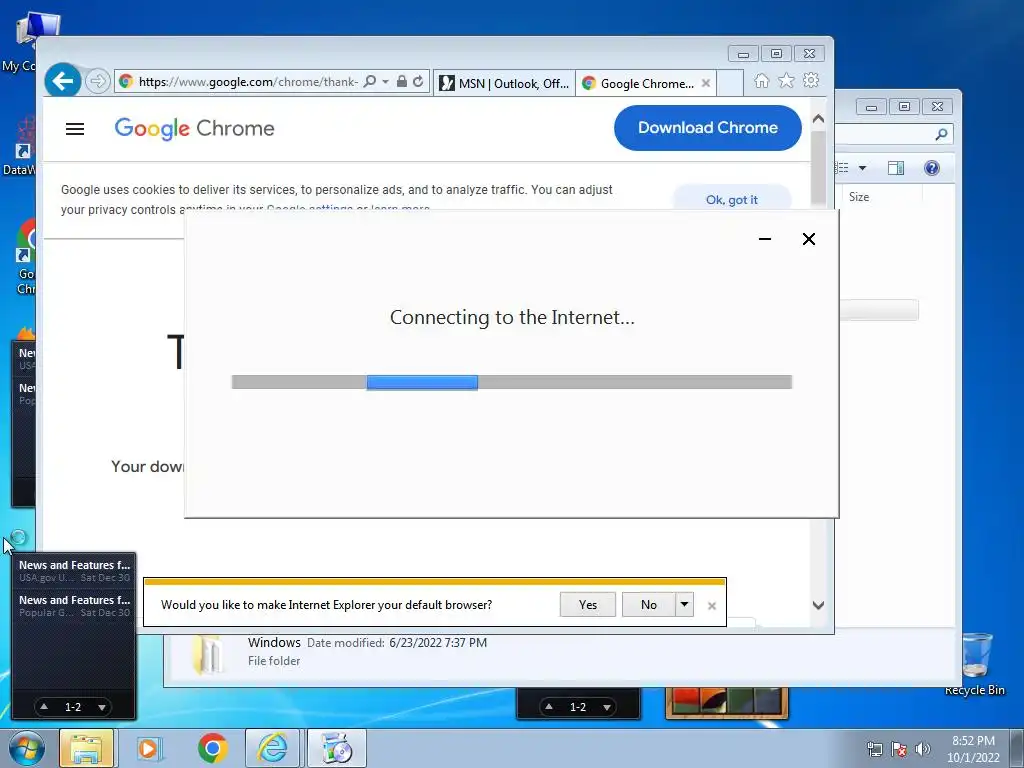Open the first News and Features headline

point(74,570)
